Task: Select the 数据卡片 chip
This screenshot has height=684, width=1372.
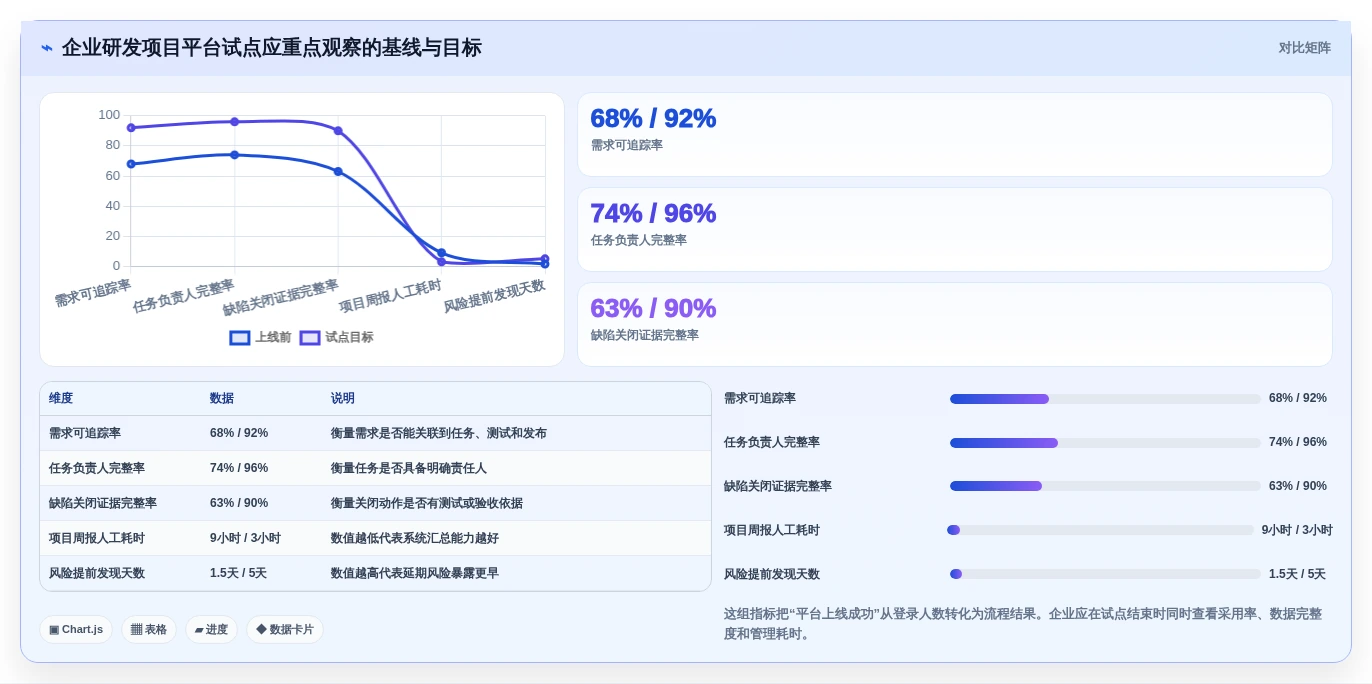Action: tap(285, 630)
